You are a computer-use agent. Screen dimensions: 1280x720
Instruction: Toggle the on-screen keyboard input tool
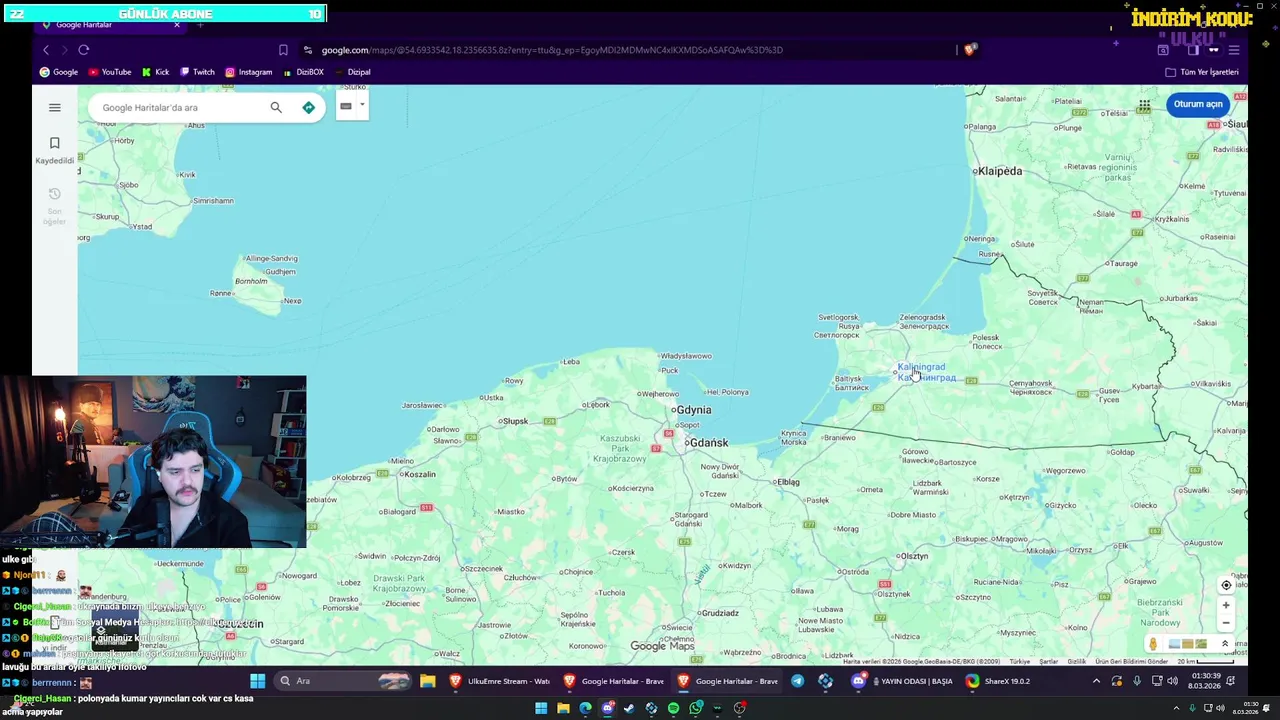[346, 106]
